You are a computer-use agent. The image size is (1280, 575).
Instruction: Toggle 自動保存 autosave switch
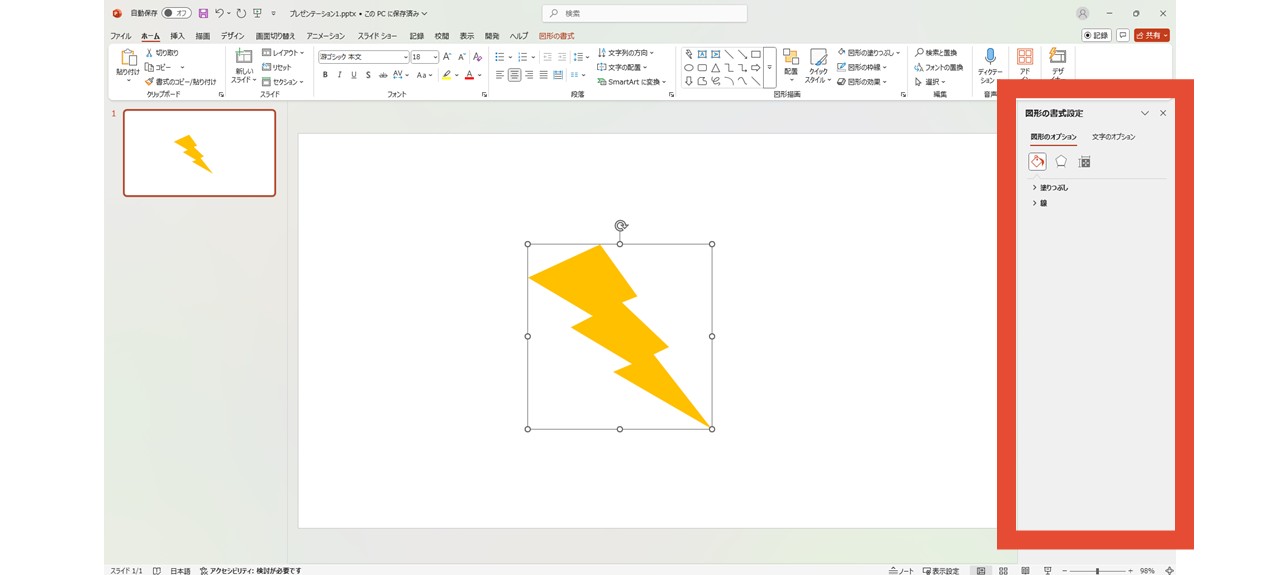[x=177, y=13]
